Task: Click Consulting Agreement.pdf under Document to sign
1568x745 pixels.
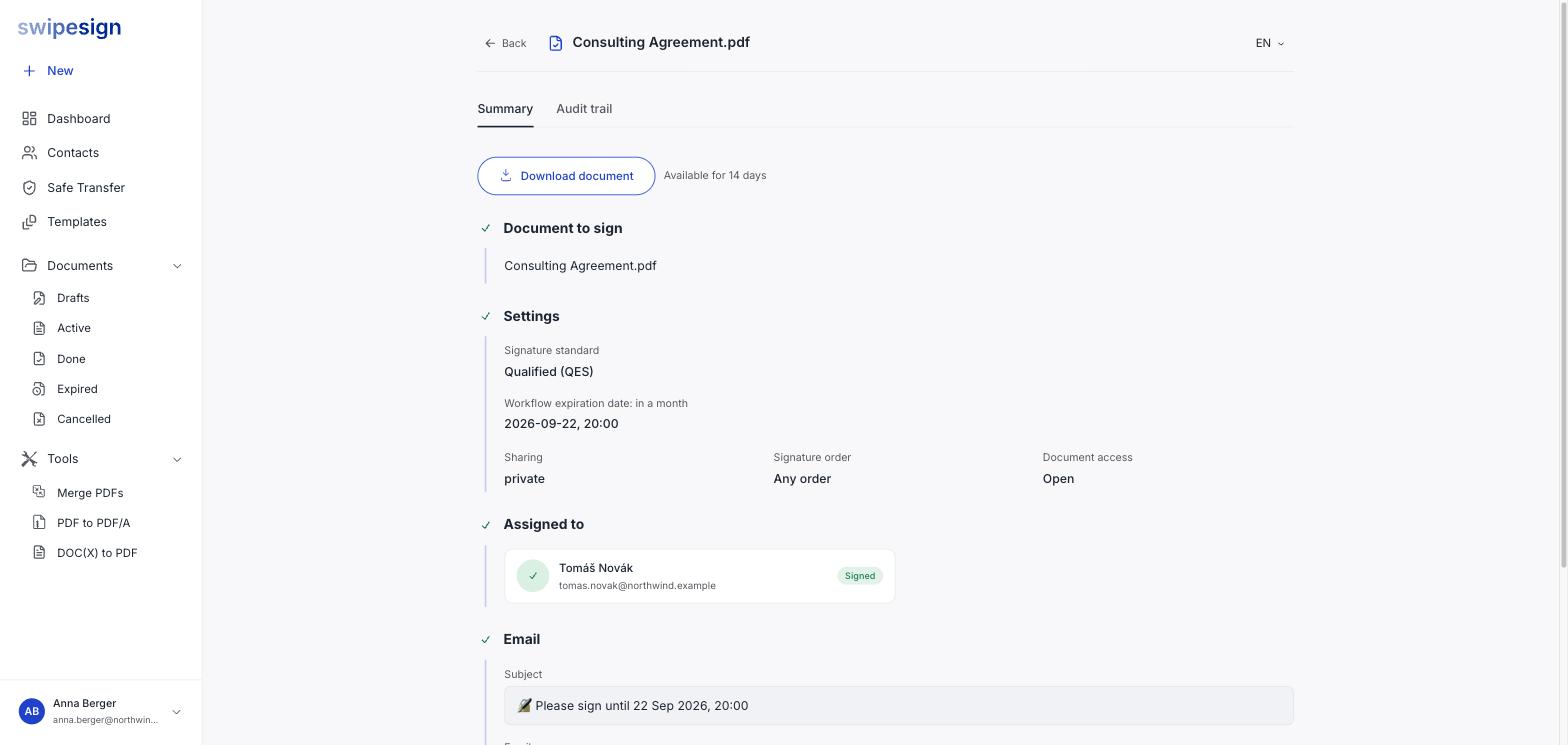Action: [x=580, y=266]
